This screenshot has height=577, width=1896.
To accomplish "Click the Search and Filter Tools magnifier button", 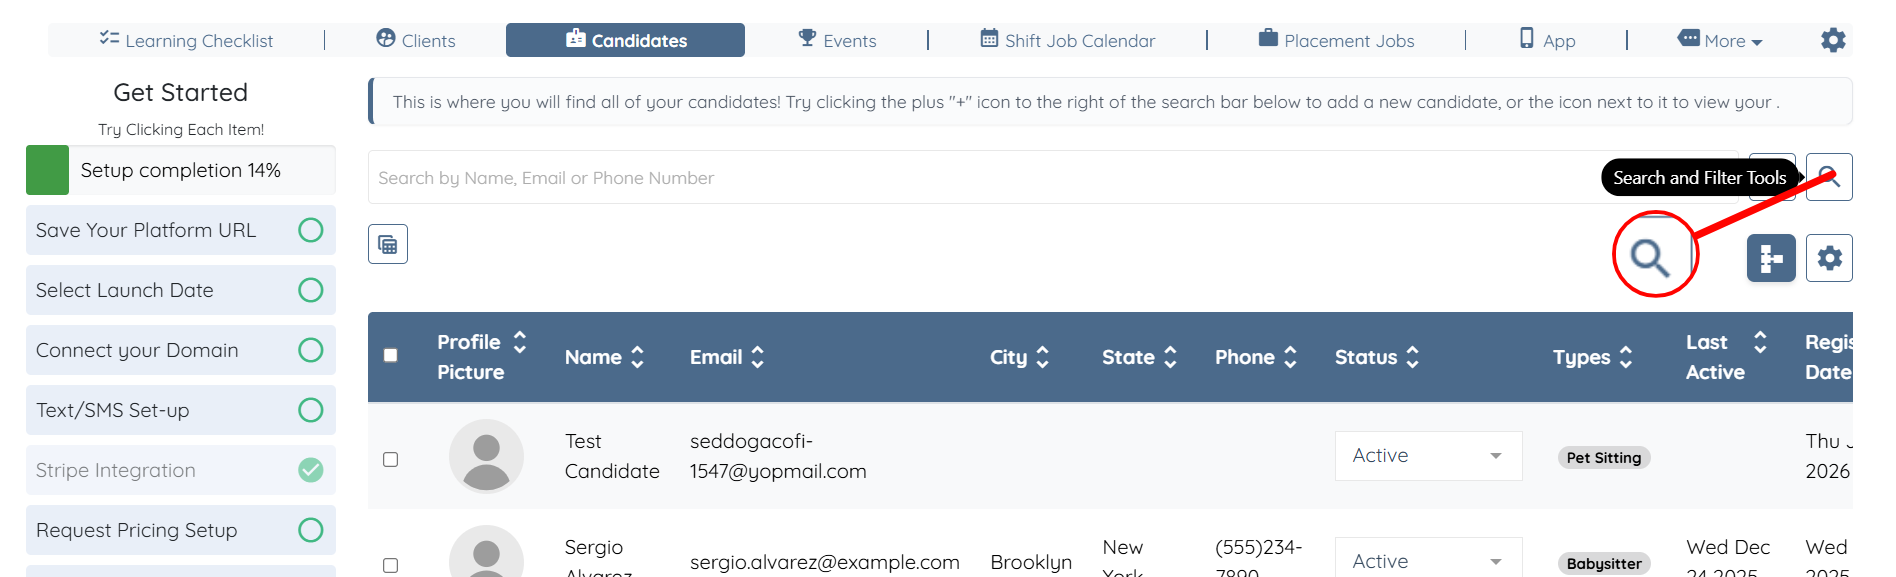I will 1828,177.
